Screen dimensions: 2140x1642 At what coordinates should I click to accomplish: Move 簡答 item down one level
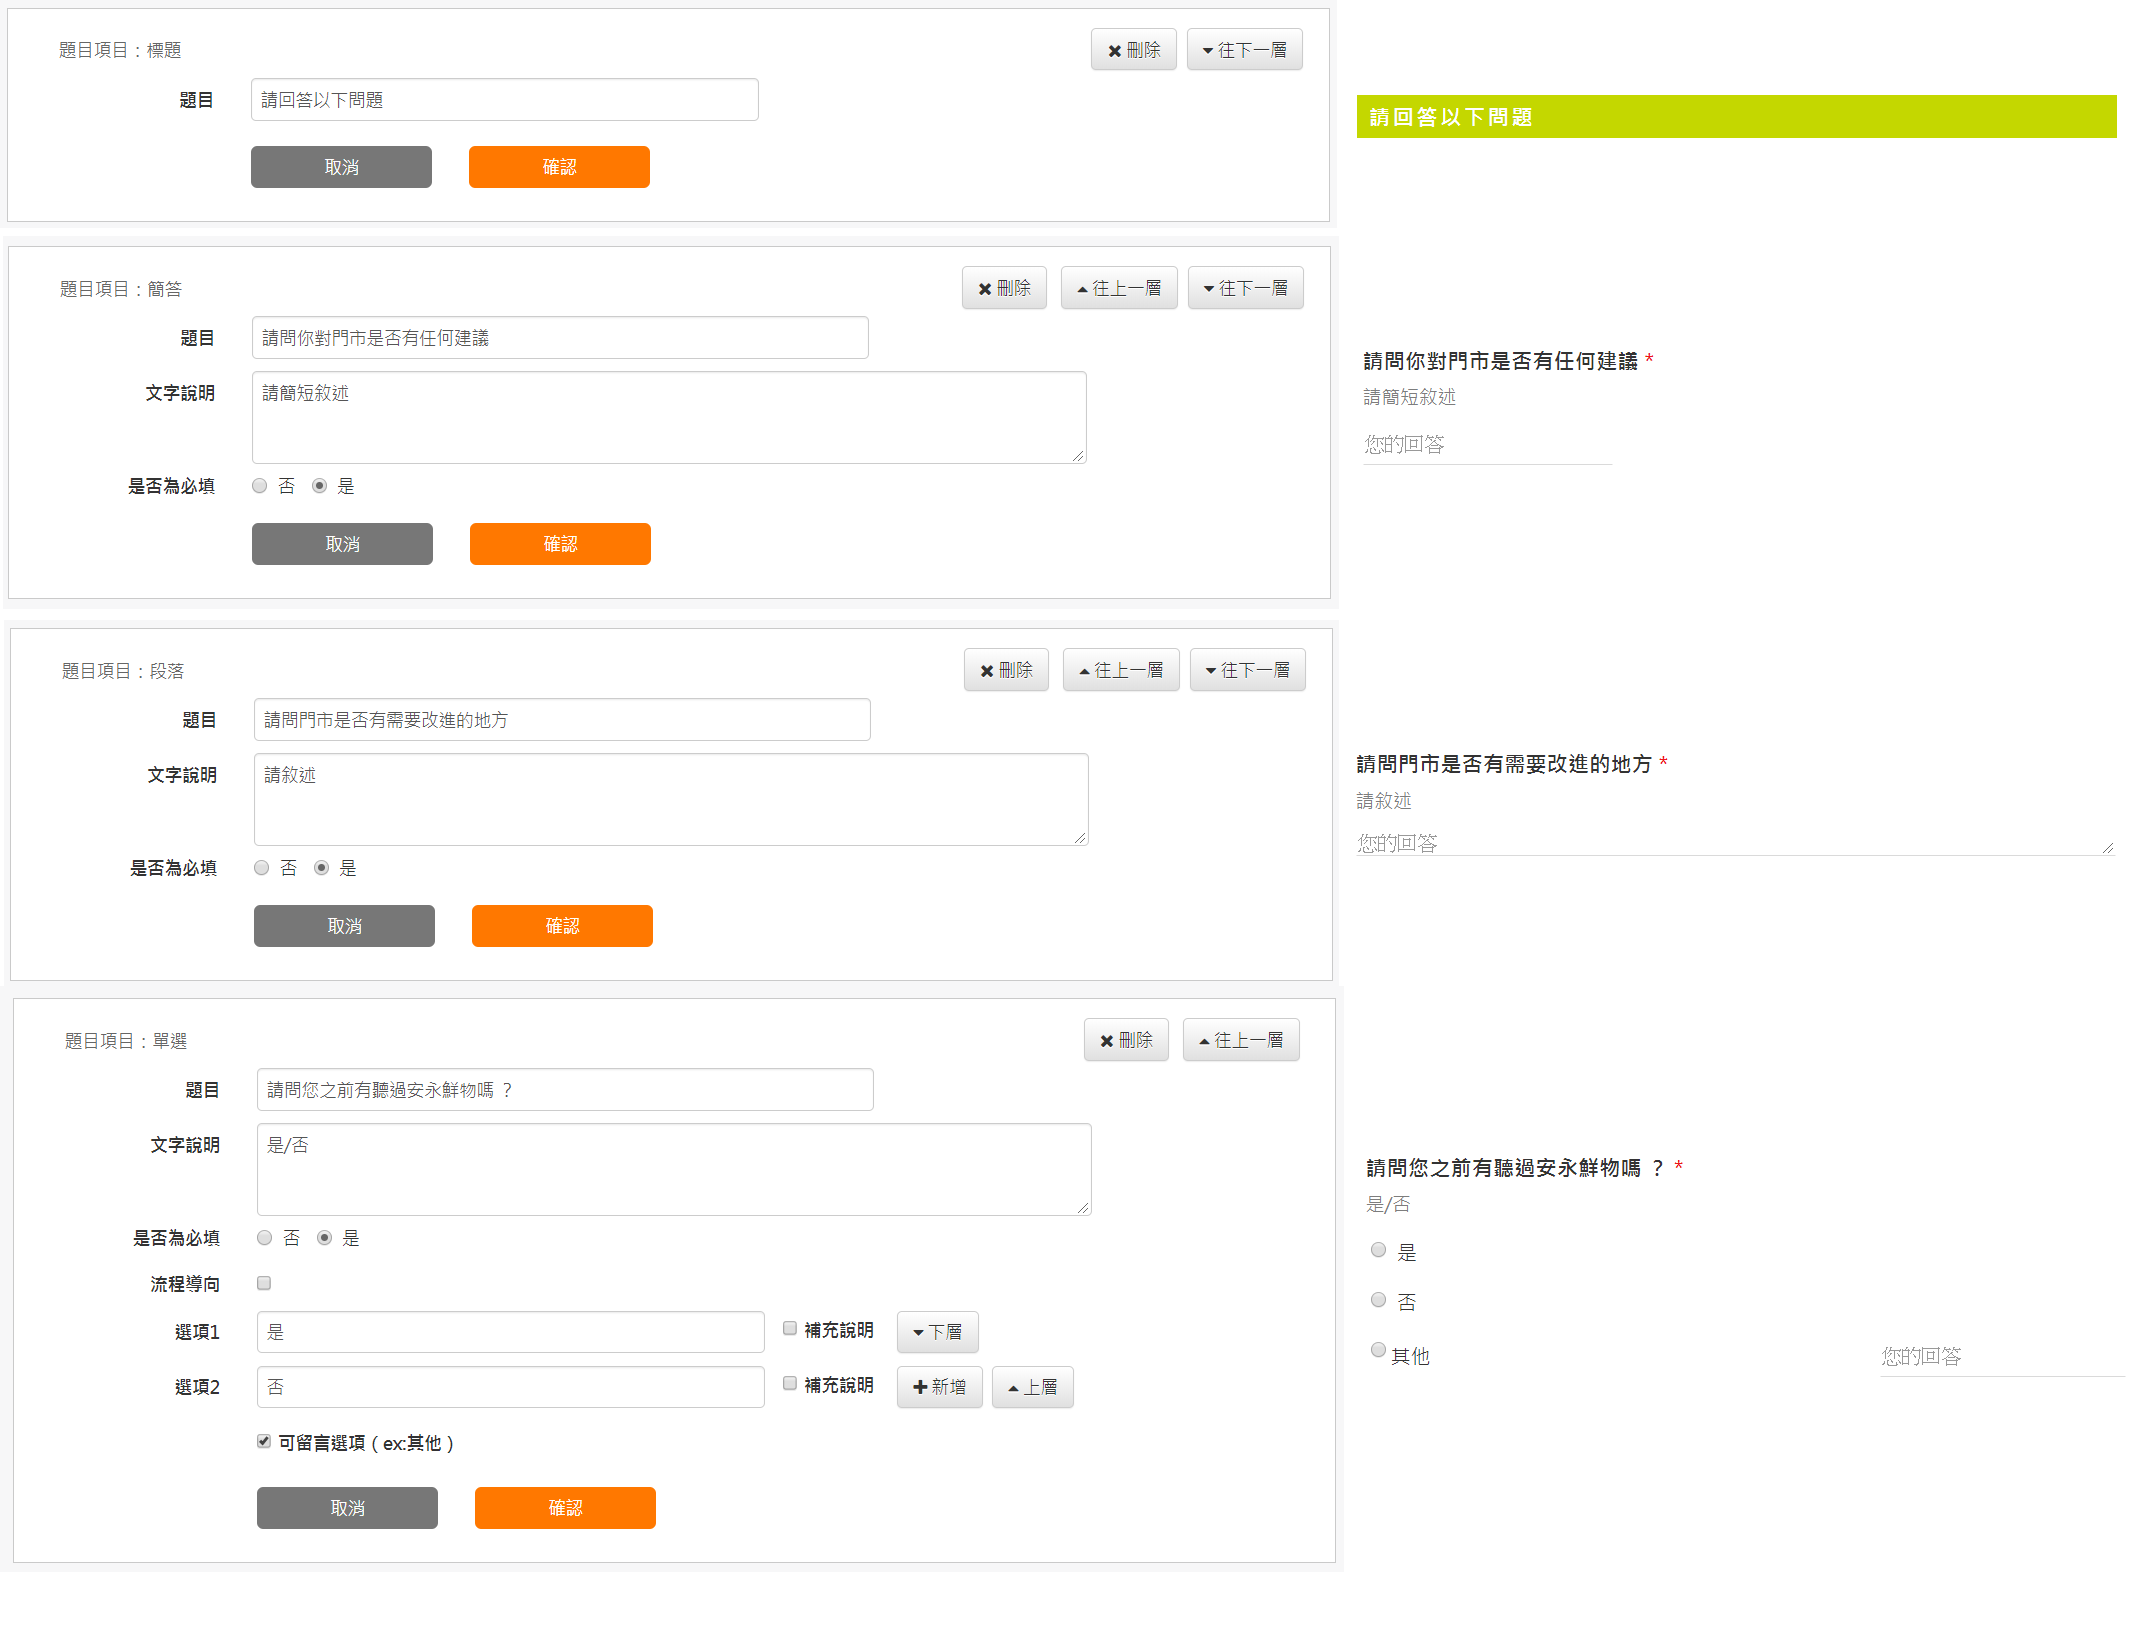1245,288
